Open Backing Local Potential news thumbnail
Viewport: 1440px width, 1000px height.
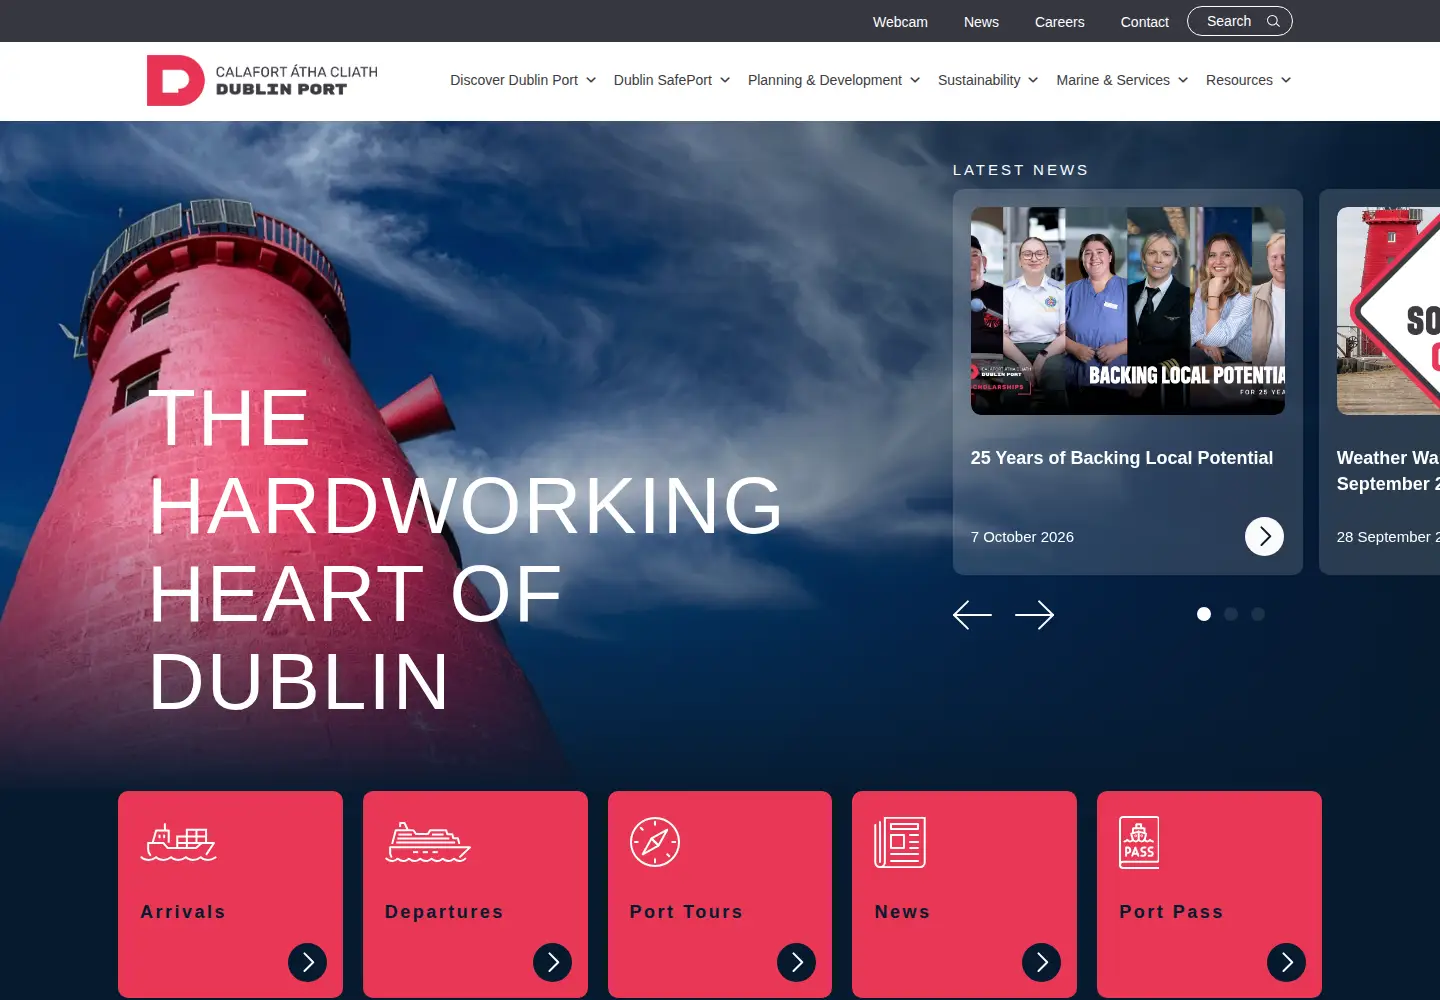[1128, 311]
